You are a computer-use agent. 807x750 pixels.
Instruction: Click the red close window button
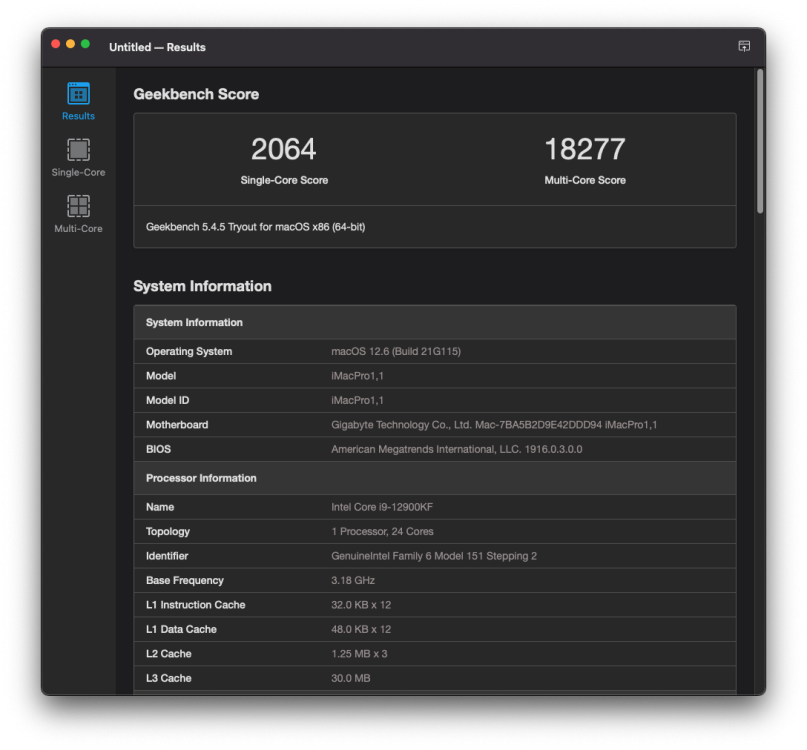[56, 44]
